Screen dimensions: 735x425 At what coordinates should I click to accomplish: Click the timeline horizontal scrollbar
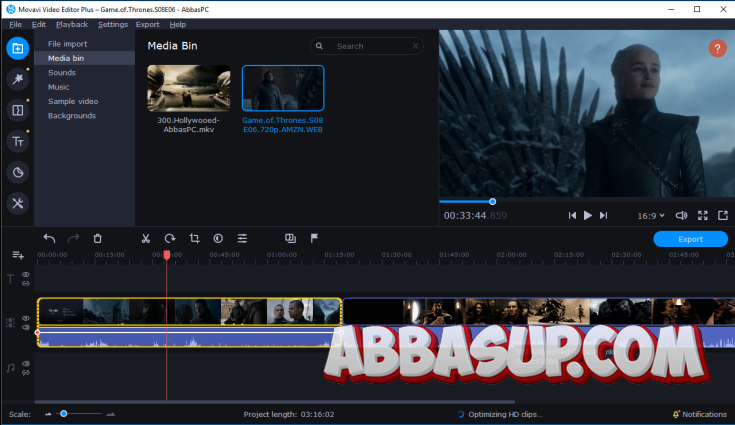click(x=275, y=402)
